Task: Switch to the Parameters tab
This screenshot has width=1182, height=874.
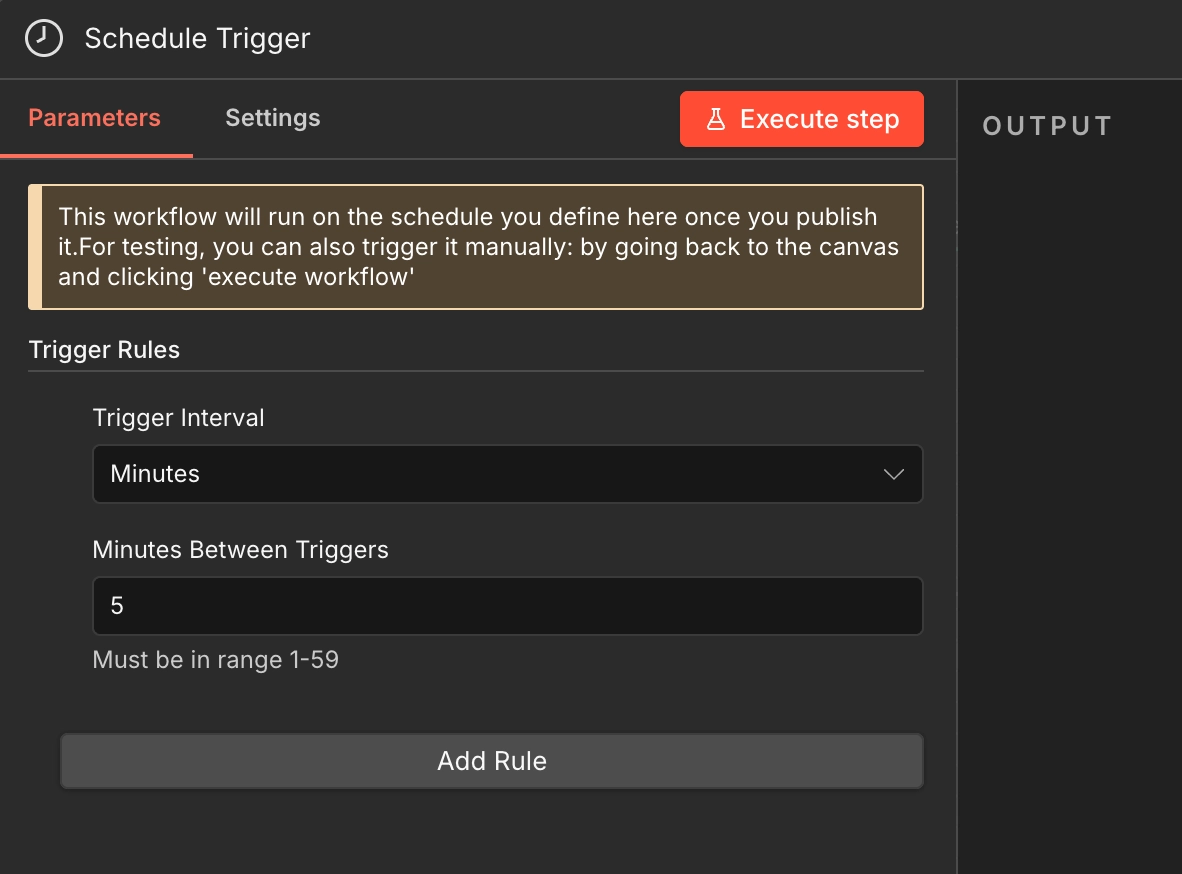Action: tap(94, 118)
